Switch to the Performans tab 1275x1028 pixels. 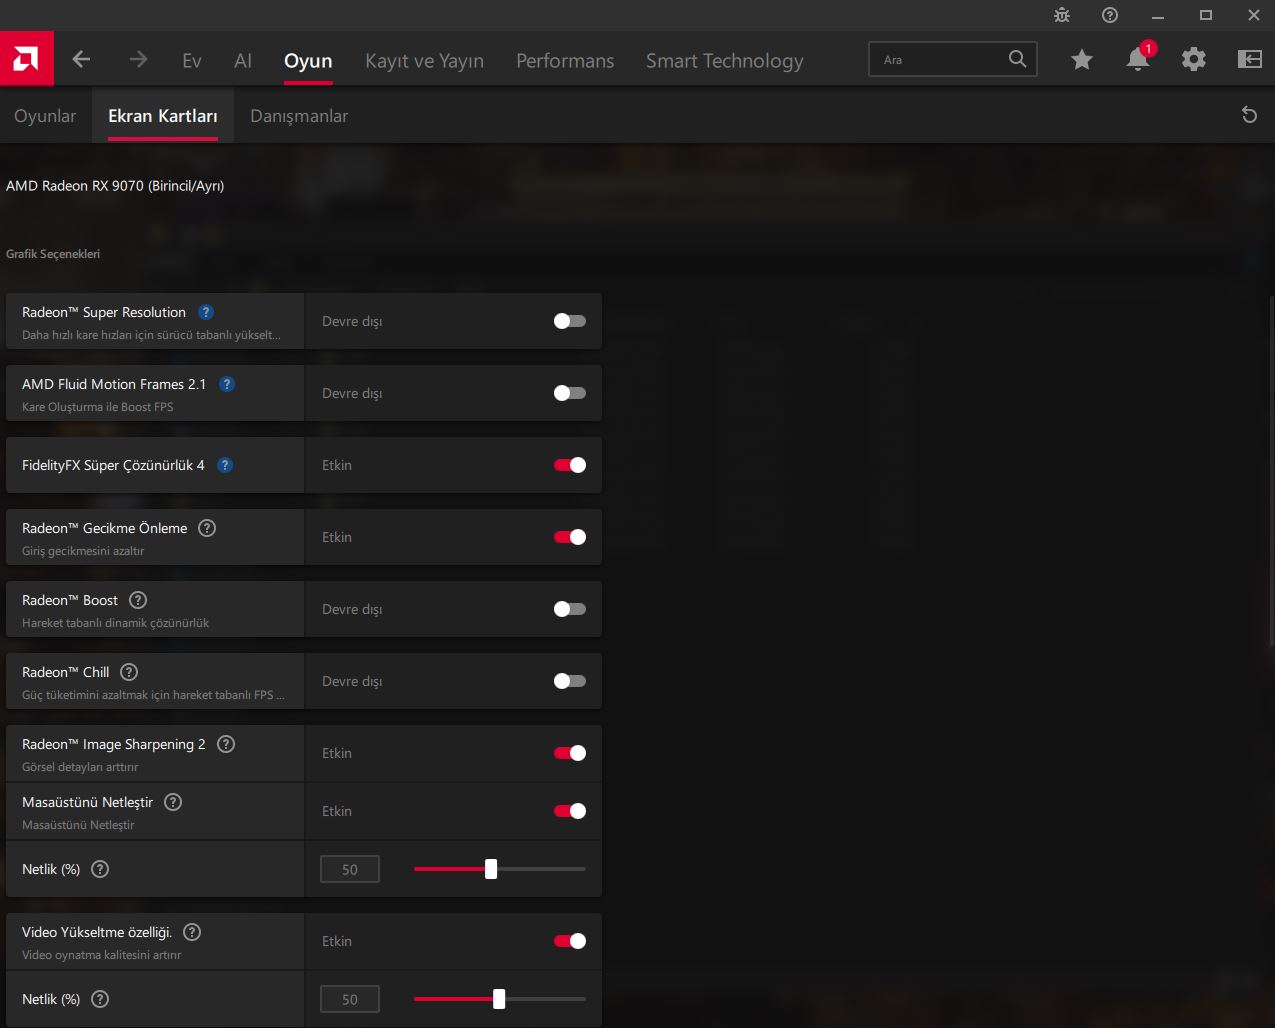[x=564, y=61]
